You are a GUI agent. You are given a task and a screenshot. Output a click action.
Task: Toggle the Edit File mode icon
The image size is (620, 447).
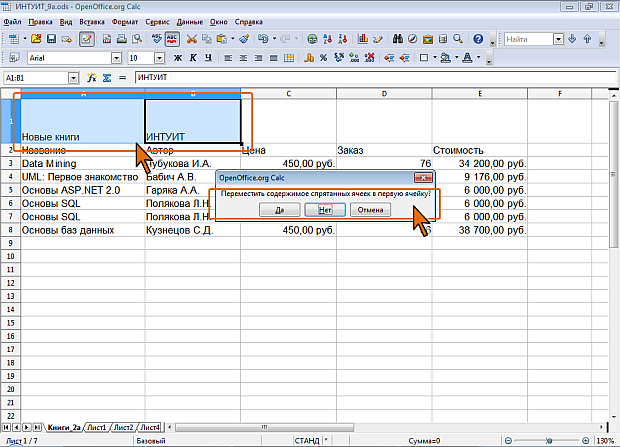tap(87, 39)
